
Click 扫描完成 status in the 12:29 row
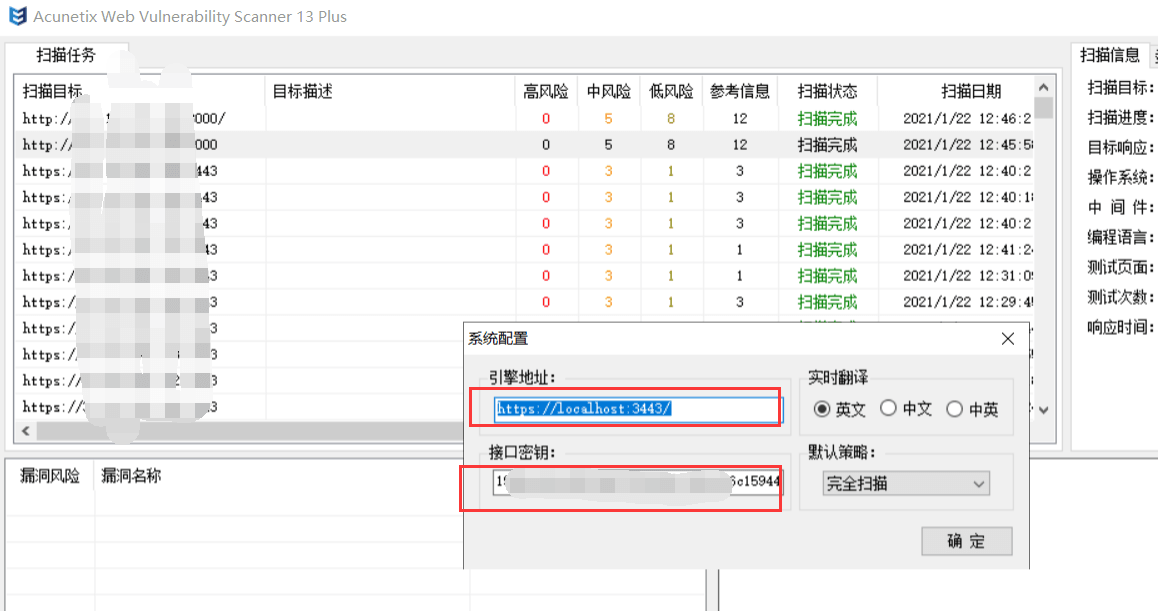(827, 302)
